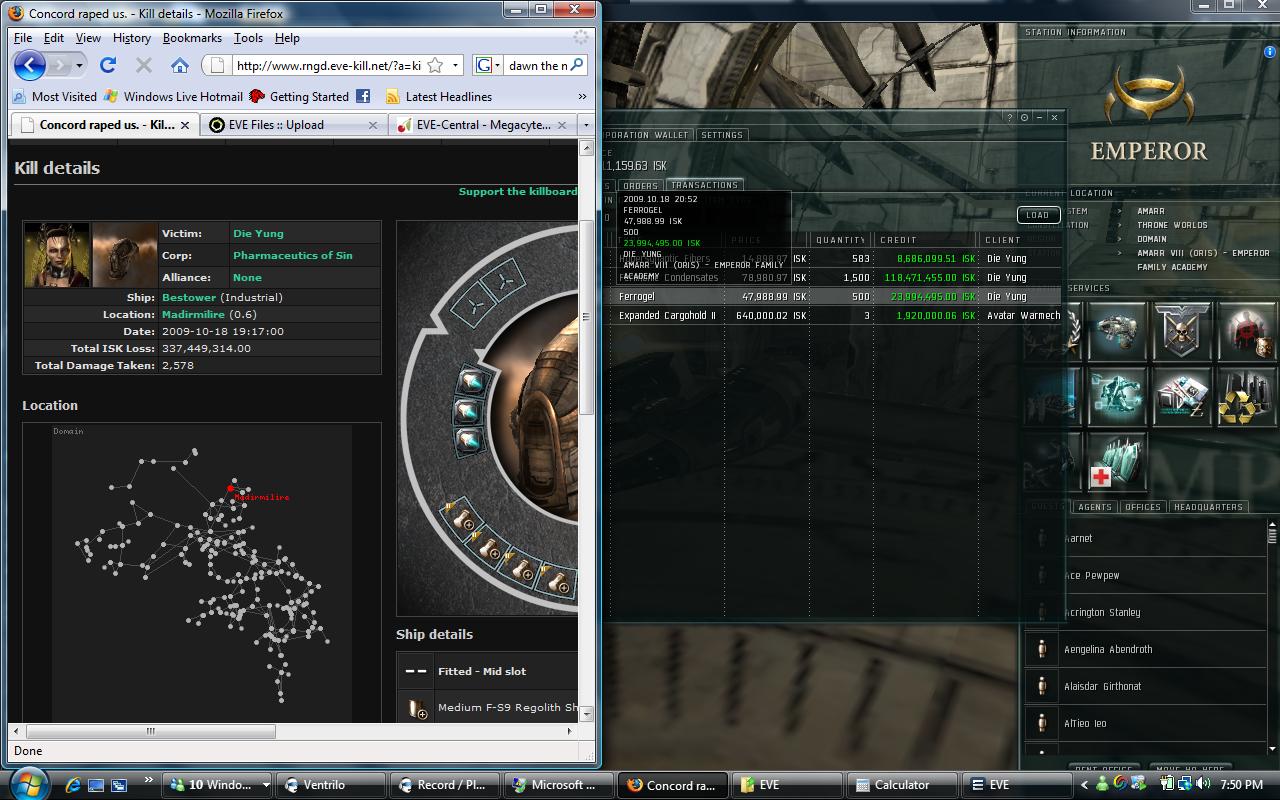Click Alaisdar Girthonat's guest icon
1280x800 pixels.
click(1042, 687)
